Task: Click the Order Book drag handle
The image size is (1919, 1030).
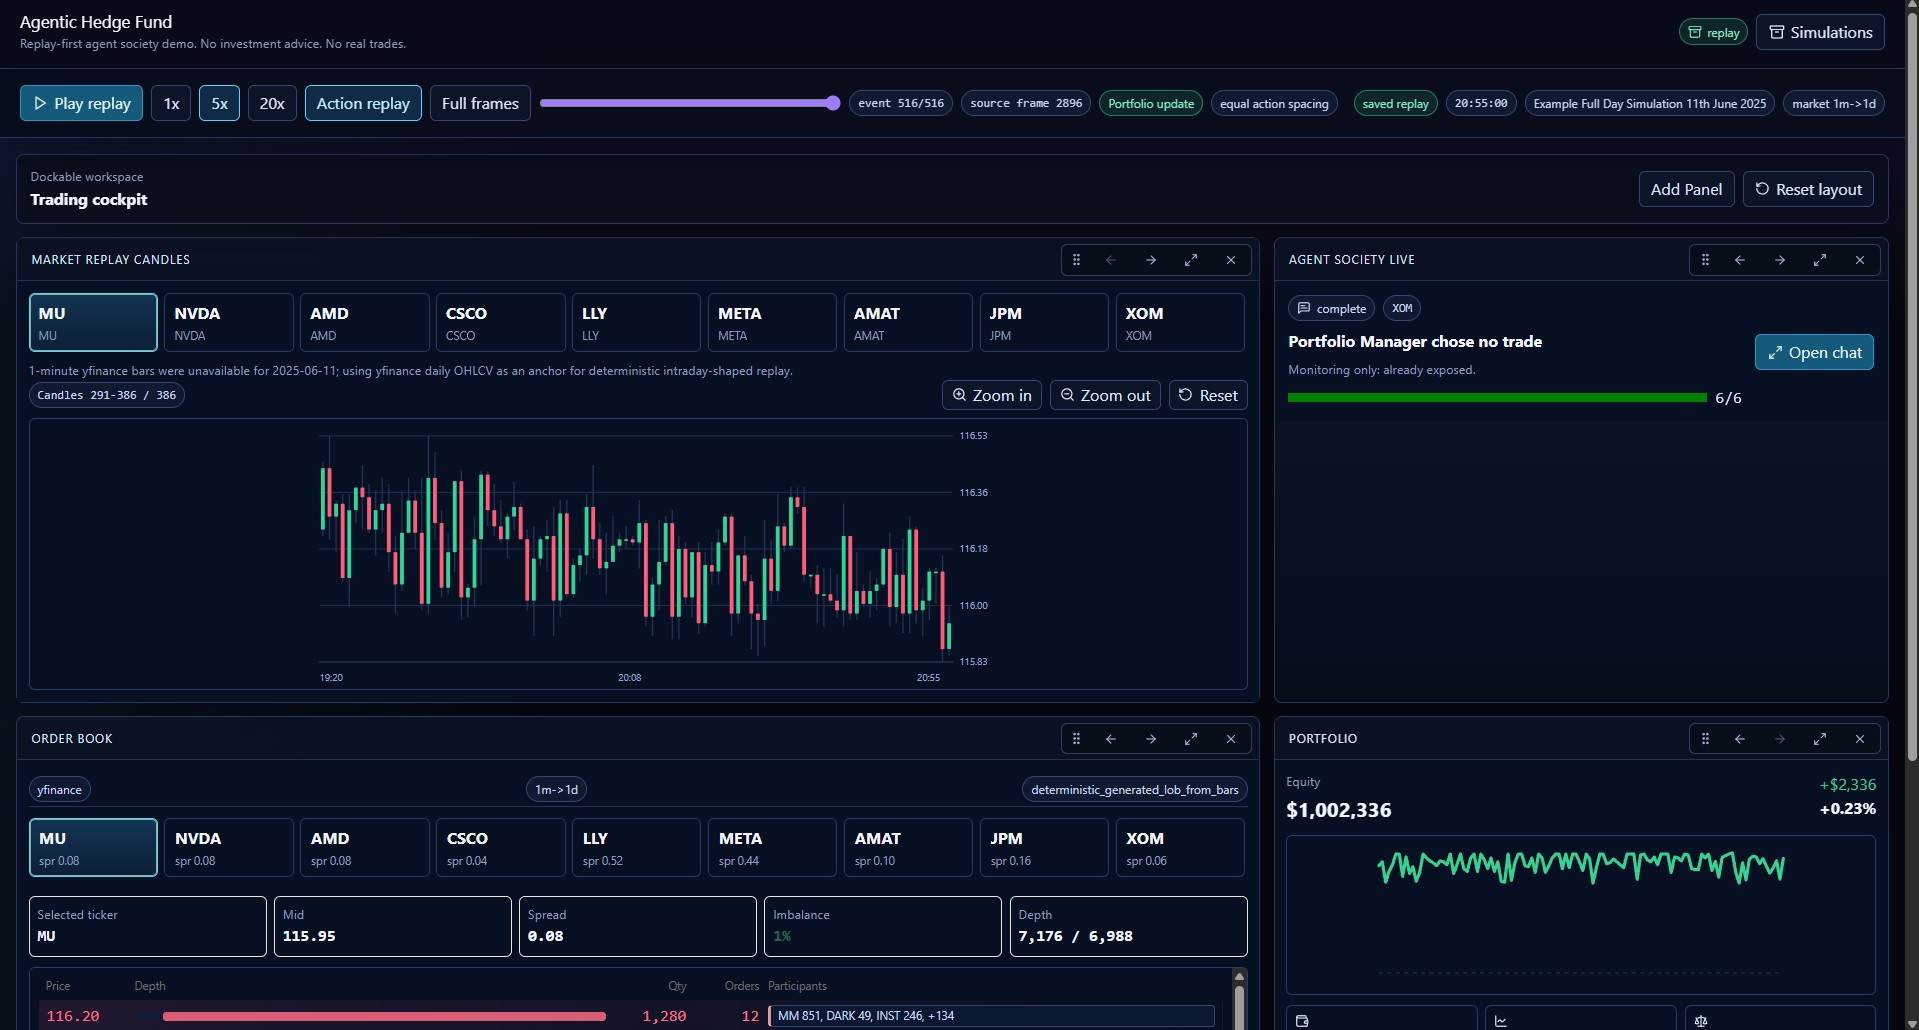Action: click(1076, 739)
